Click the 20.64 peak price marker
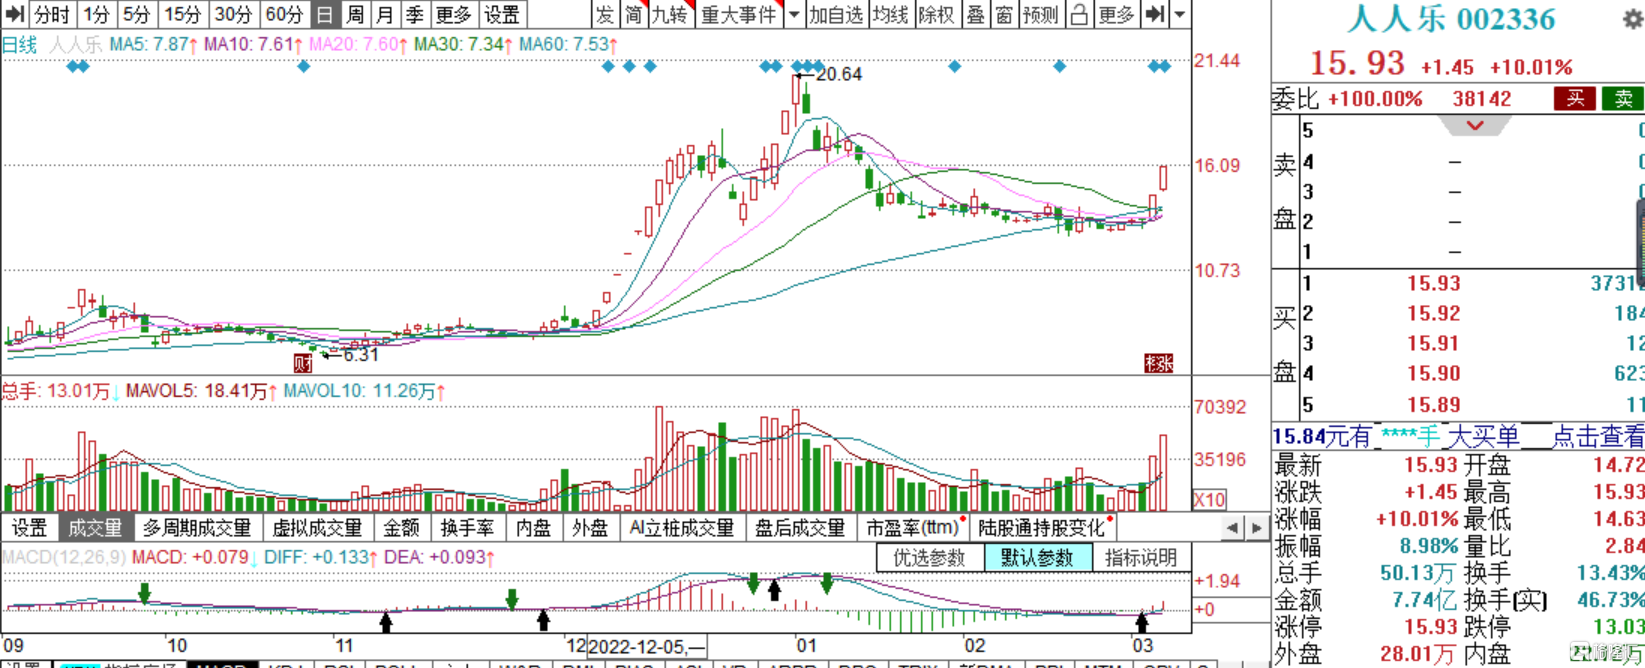 (x=838, y=74)
